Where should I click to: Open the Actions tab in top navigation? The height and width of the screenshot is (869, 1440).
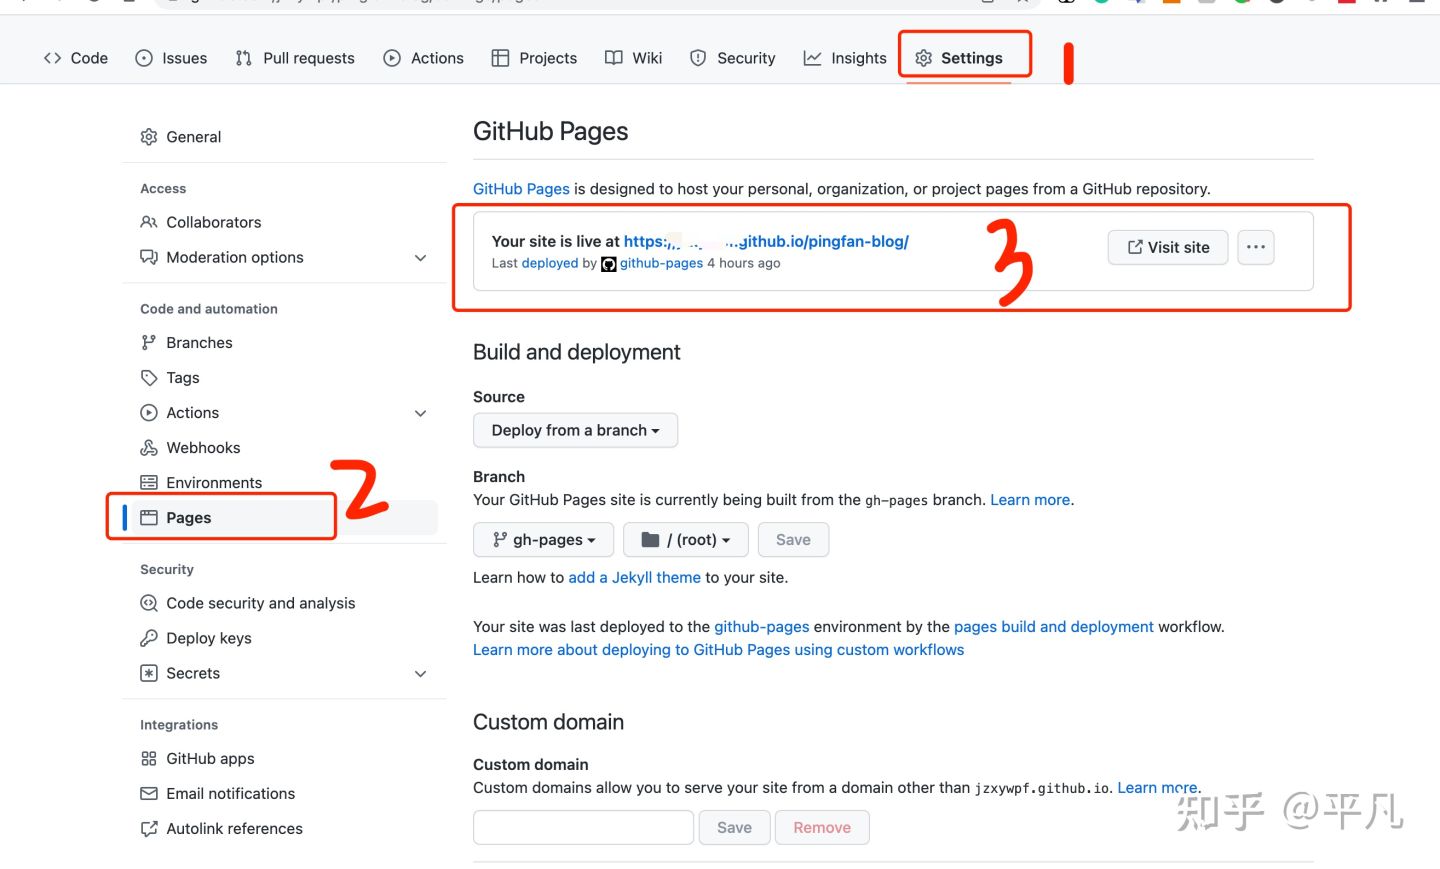pos(424,58)
